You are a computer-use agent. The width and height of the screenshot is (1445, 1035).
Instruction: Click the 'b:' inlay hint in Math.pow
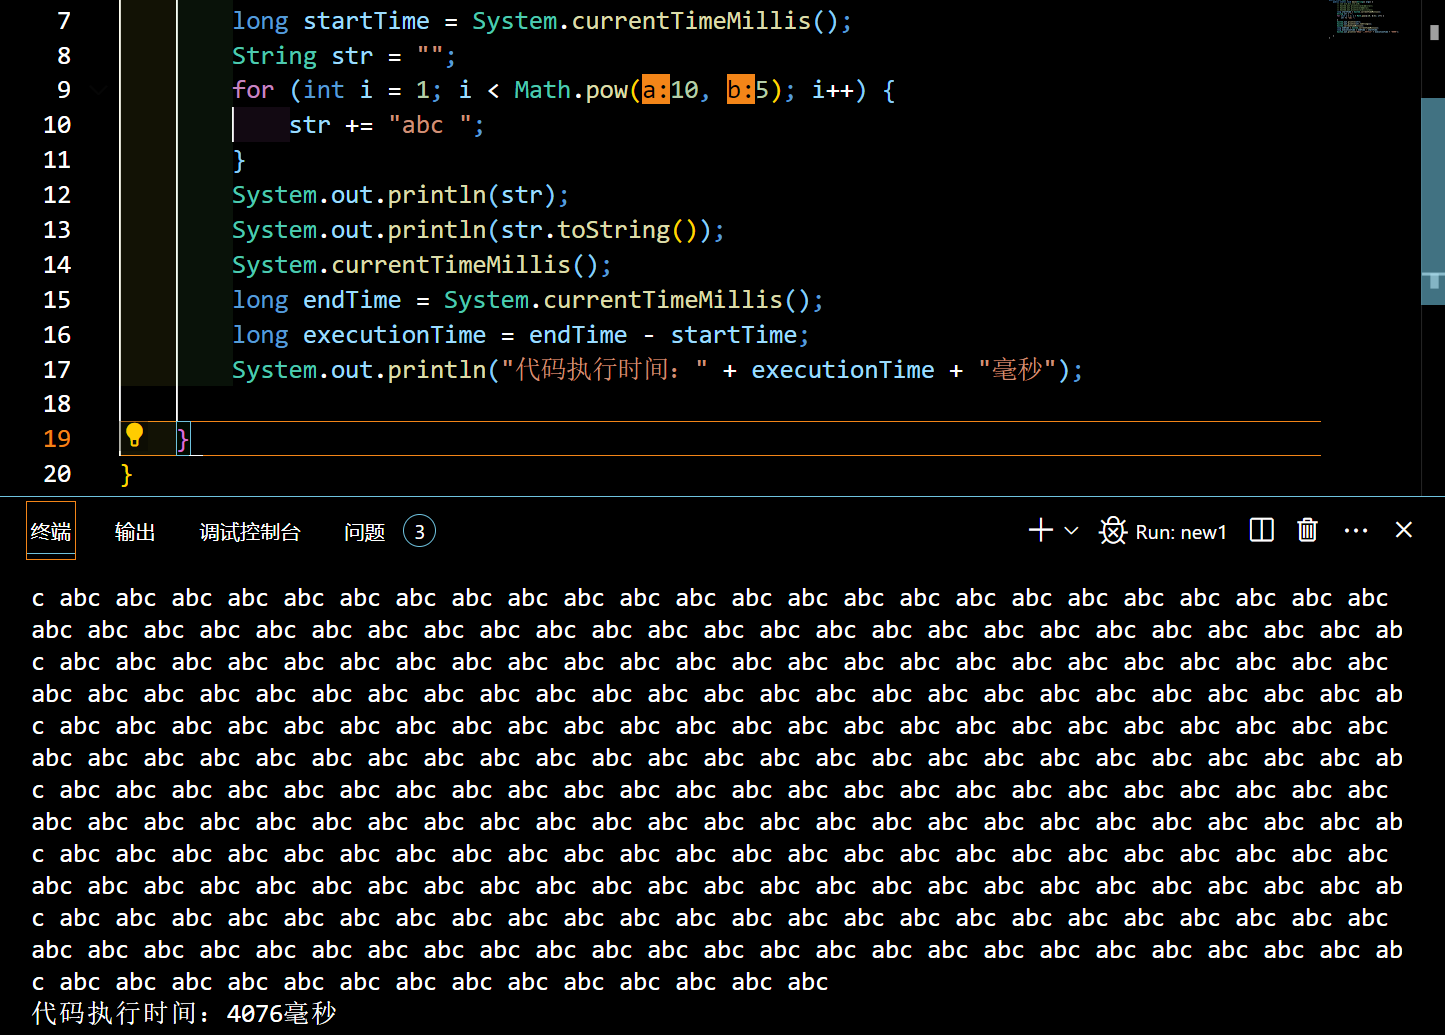(x=740, y=90)
